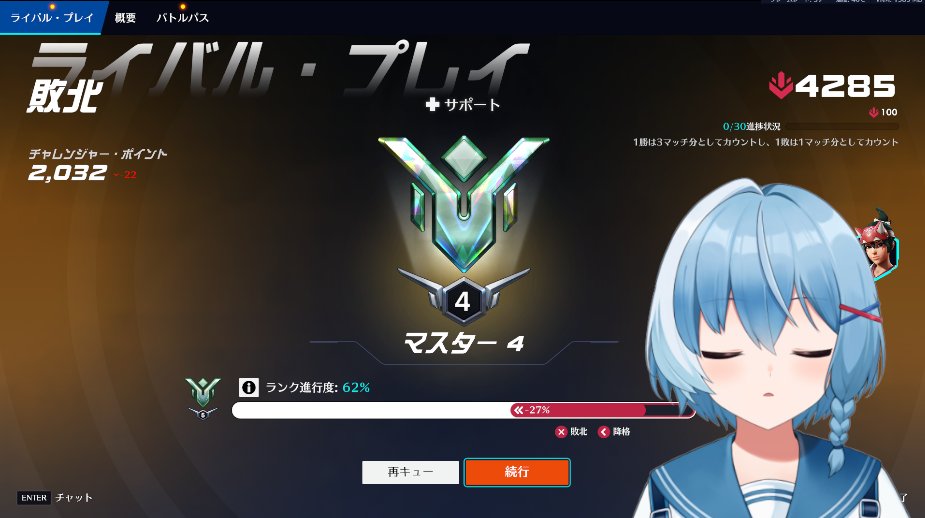Click the red X 敗北 legend icon
925x518 pixels.
(x=561, y=432)
